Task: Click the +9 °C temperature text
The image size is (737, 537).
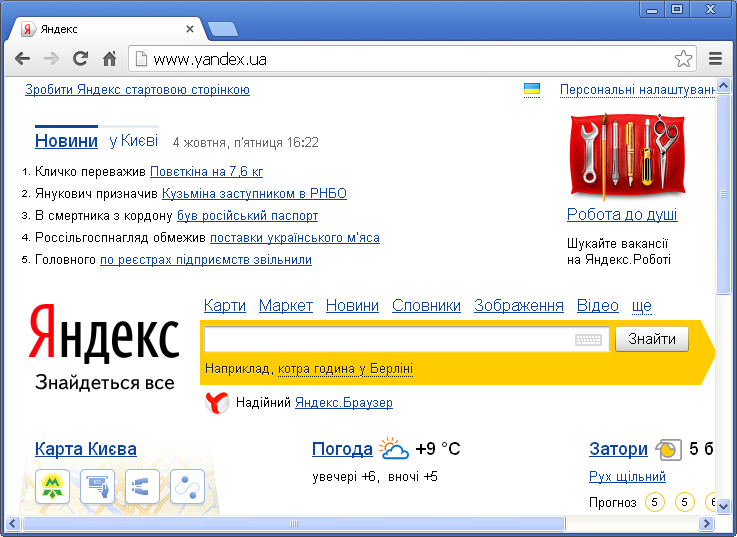Action: pyautogui.click(x=438, y=449)
